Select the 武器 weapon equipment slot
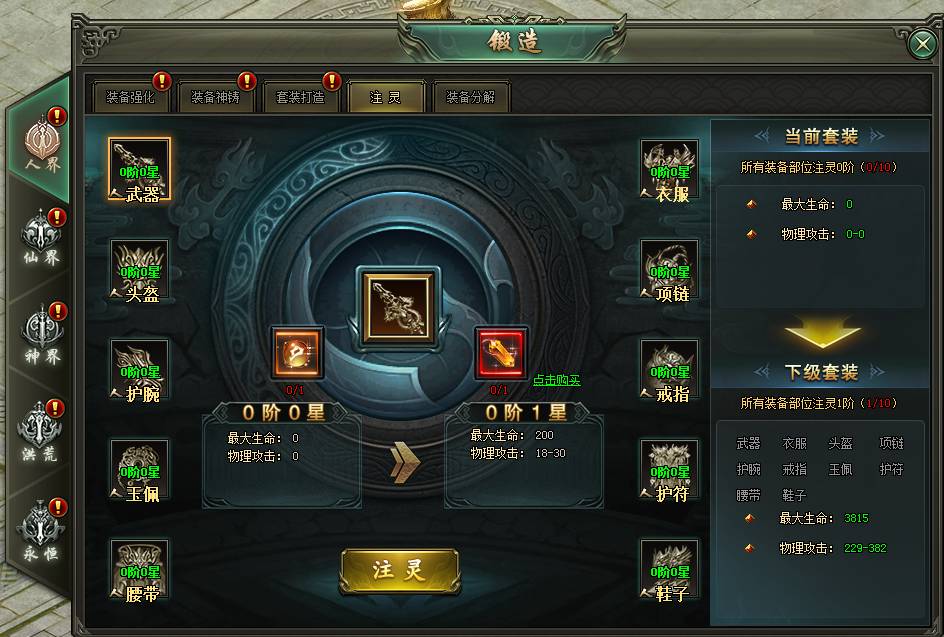The image size is (944, 637). point(140,169)
